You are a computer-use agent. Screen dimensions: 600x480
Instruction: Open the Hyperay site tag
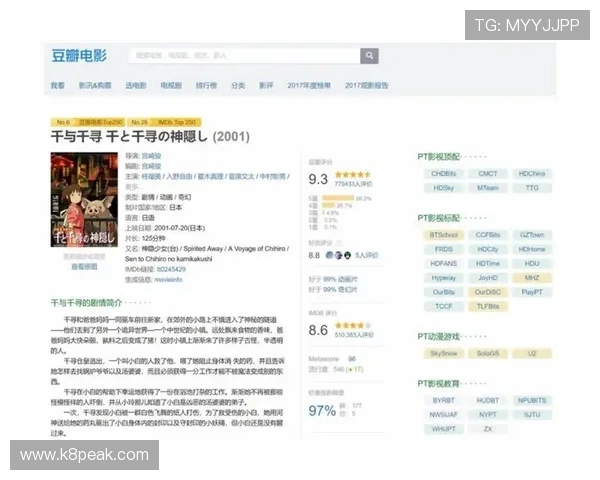click(444, 278)
